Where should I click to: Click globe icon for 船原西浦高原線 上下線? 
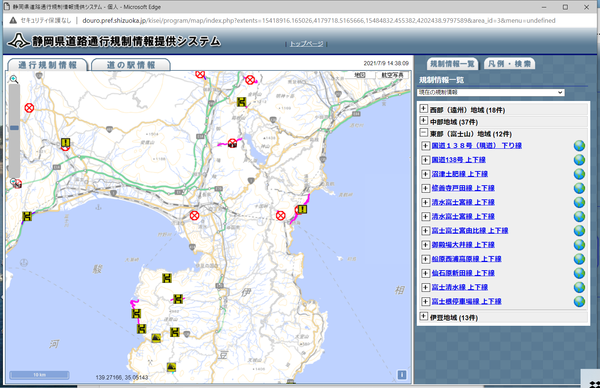coord(579,259)
